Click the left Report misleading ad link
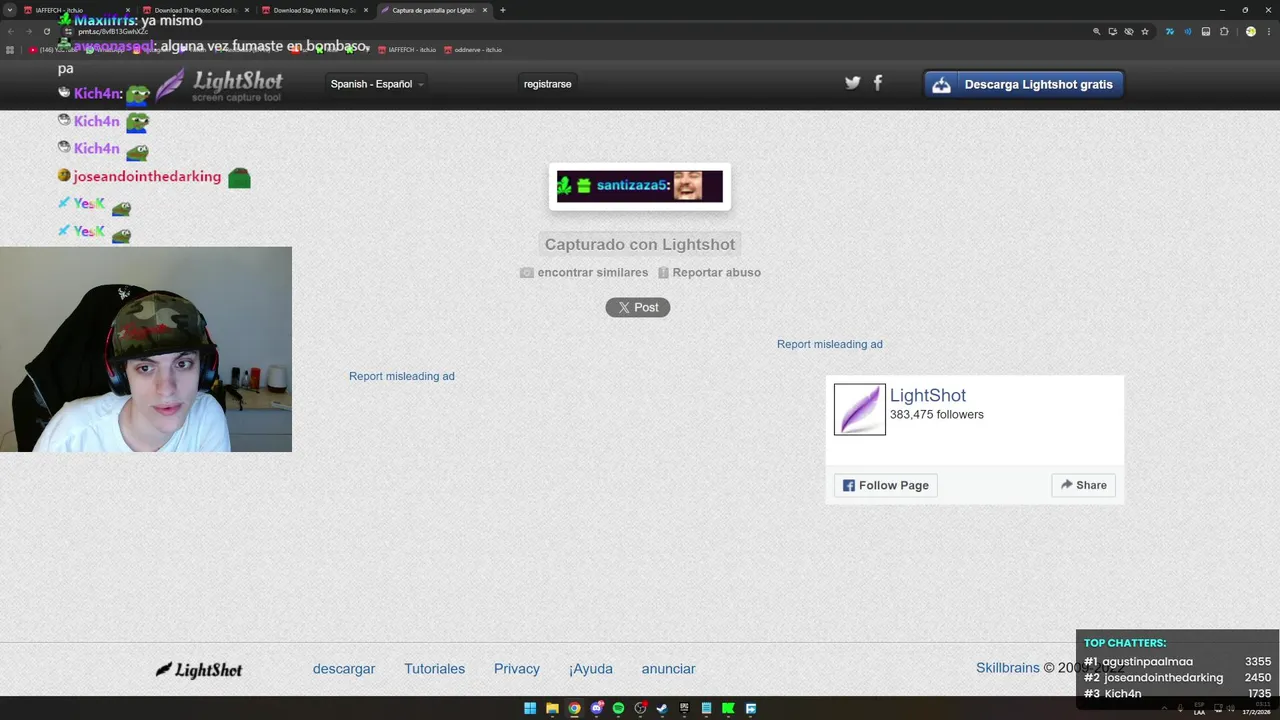The width and height of the screenshot is (1280, 720). 402,376
